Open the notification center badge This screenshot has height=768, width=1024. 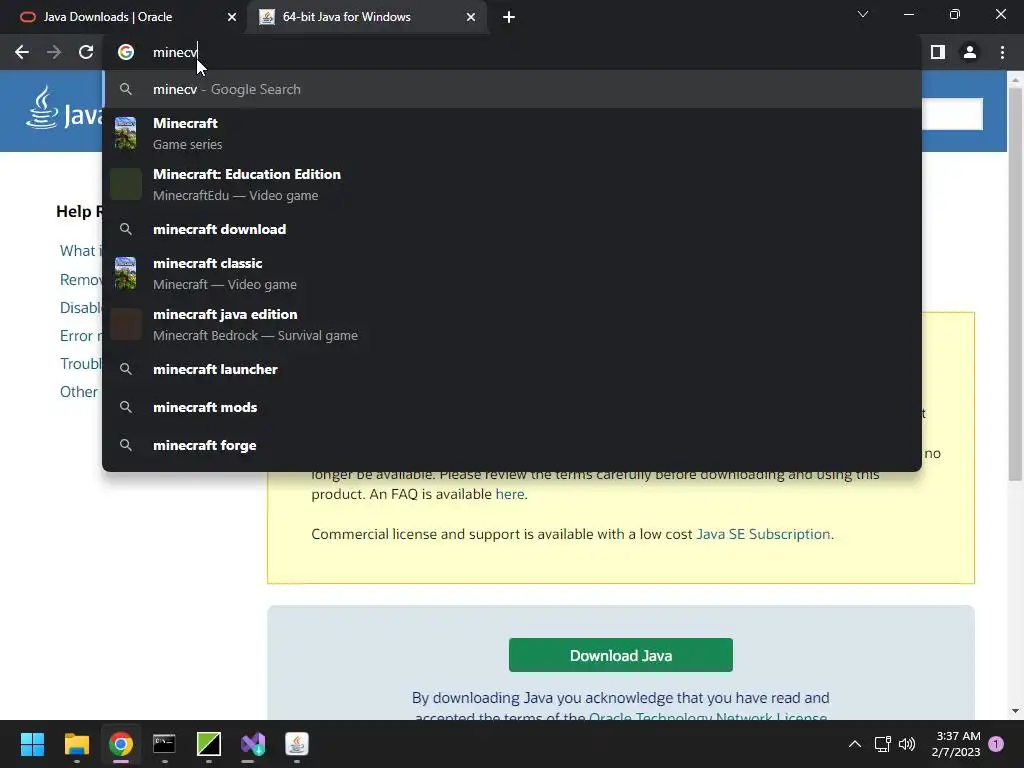pyautogui.click(x=996, y=744)
